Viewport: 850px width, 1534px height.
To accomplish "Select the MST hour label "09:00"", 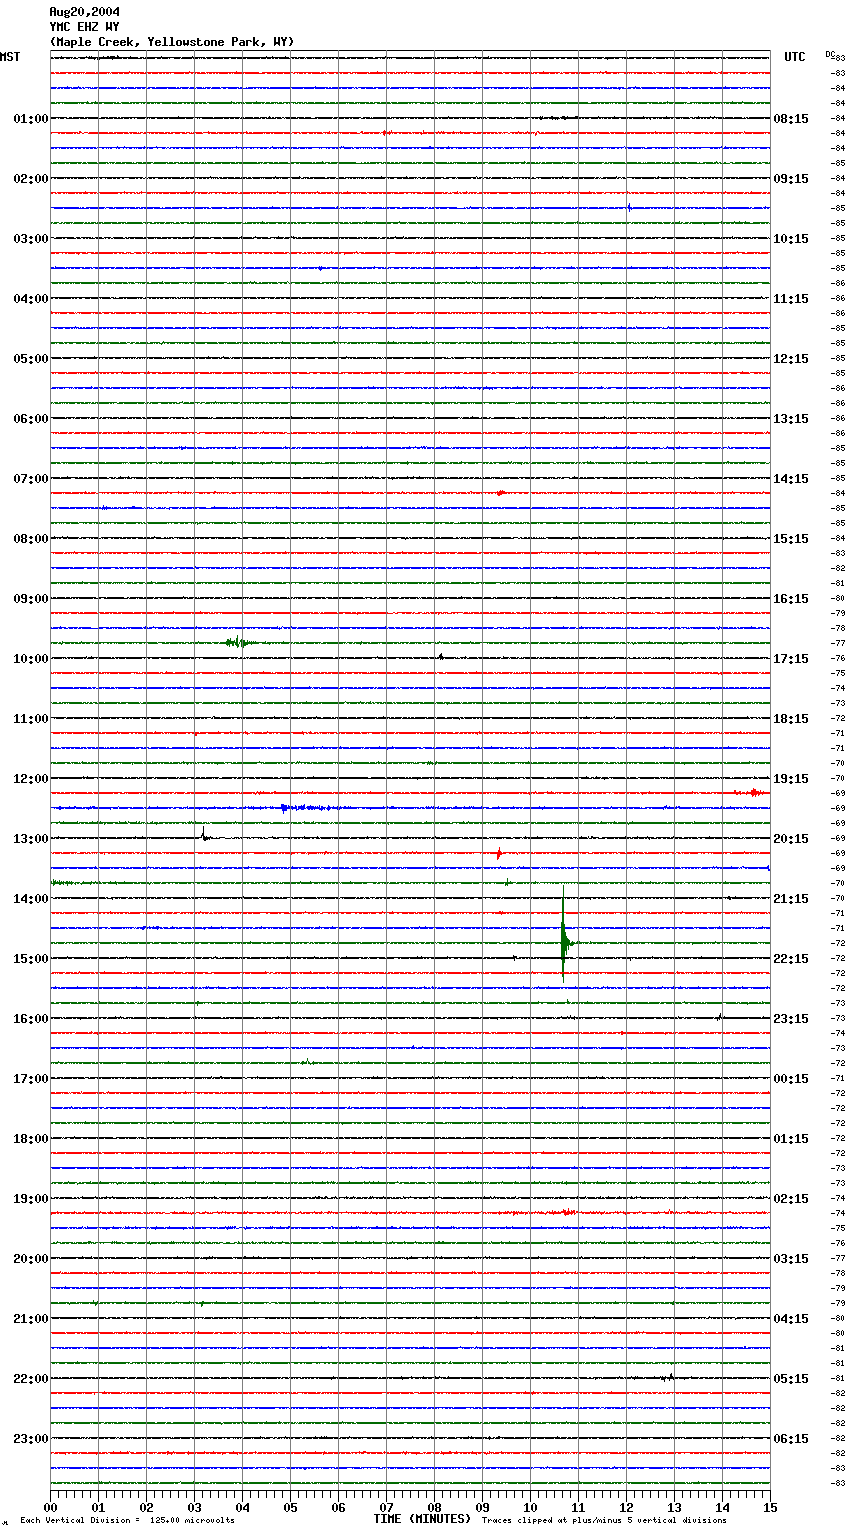I will 30,599.
